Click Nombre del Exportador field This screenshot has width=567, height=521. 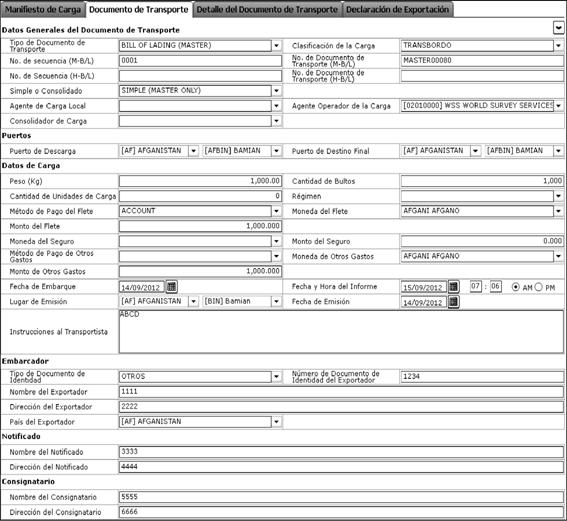(341, 392)
